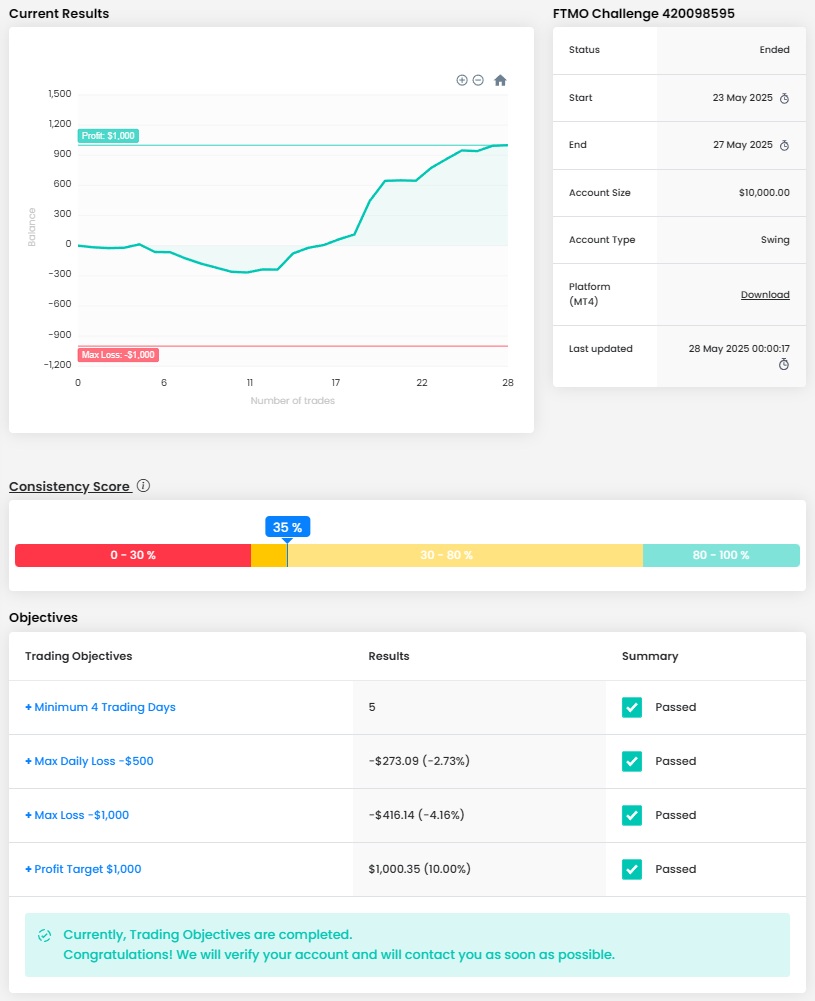Viewport: 815px width, 1001px height.
Task: Click the Congratulations verification message
Action: click(339, 955)
